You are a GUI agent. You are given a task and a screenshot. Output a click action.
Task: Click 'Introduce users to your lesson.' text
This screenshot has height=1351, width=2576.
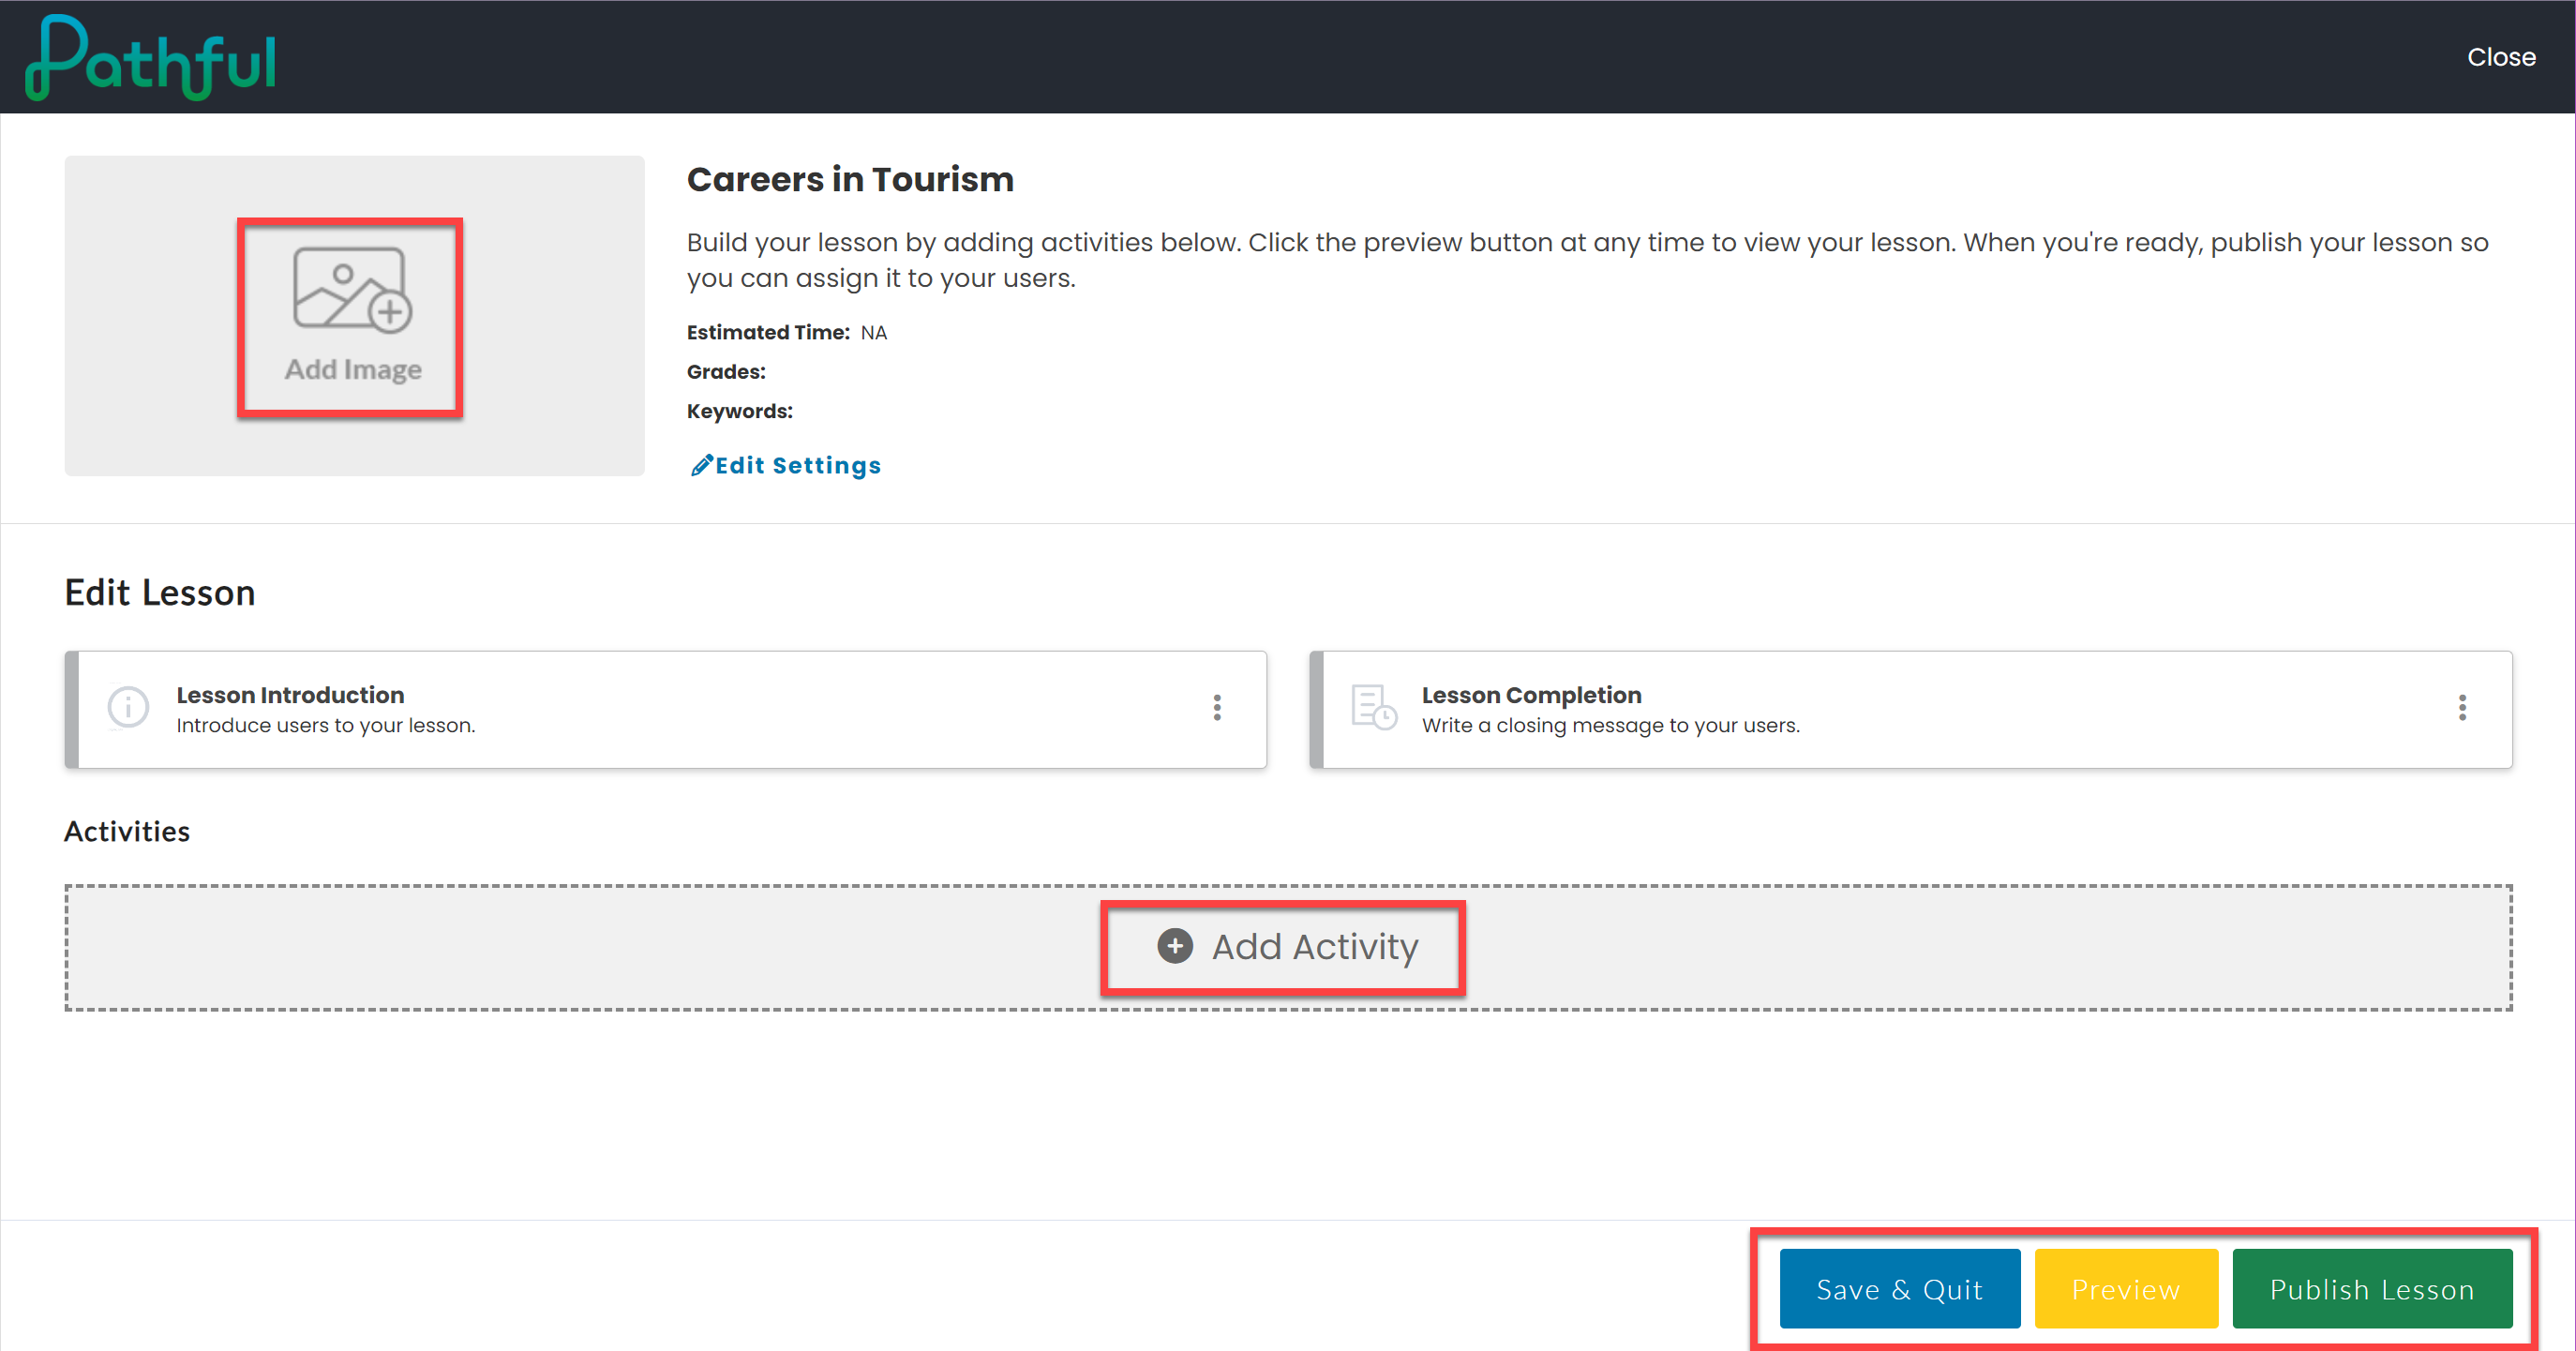326,726
